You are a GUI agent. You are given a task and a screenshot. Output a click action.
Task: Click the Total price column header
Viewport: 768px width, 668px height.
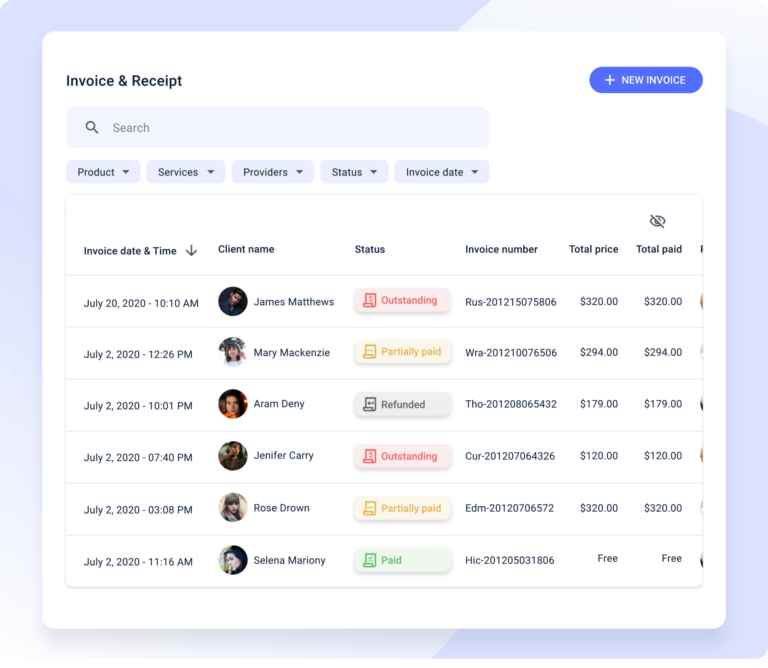pyautogui.click(x=593, y=250)
